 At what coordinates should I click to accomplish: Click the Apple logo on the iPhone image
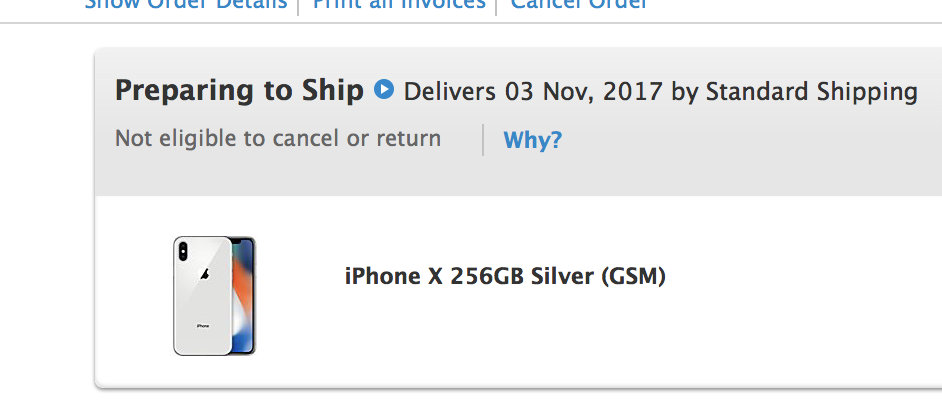203,275
